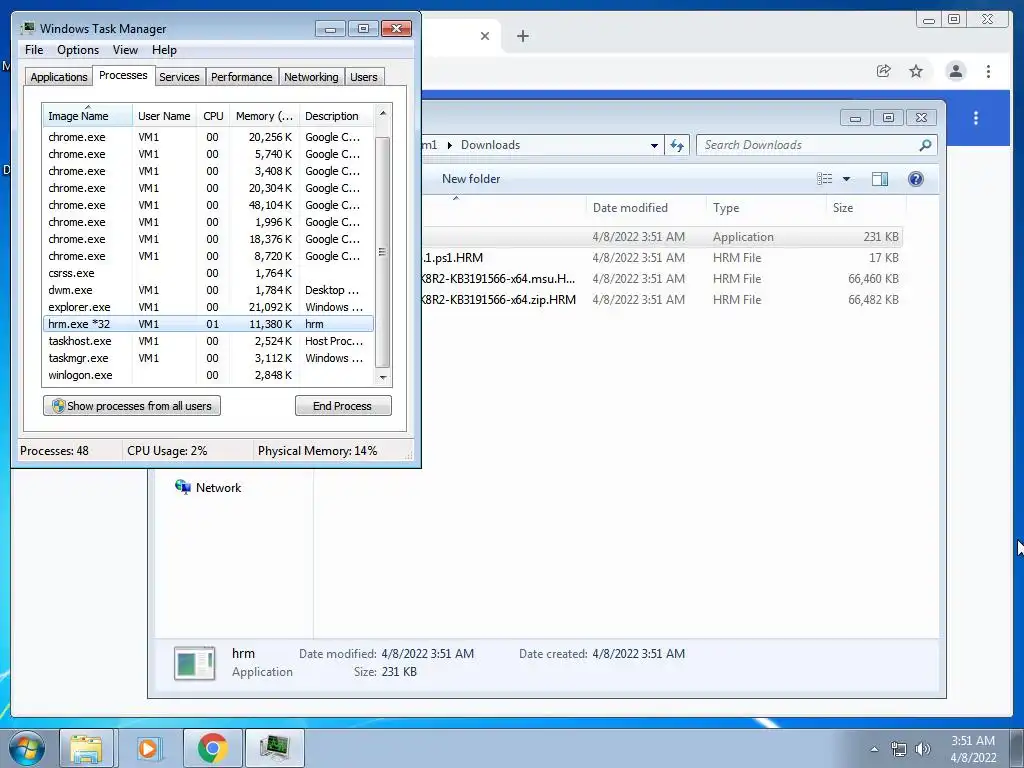
Task: Select the 231 KB Application file row
Action: click(661, 237)
